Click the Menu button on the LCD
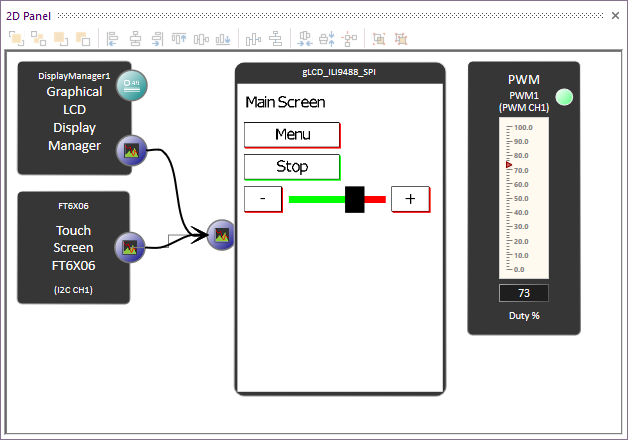628x440 pixels. (292, 135)
